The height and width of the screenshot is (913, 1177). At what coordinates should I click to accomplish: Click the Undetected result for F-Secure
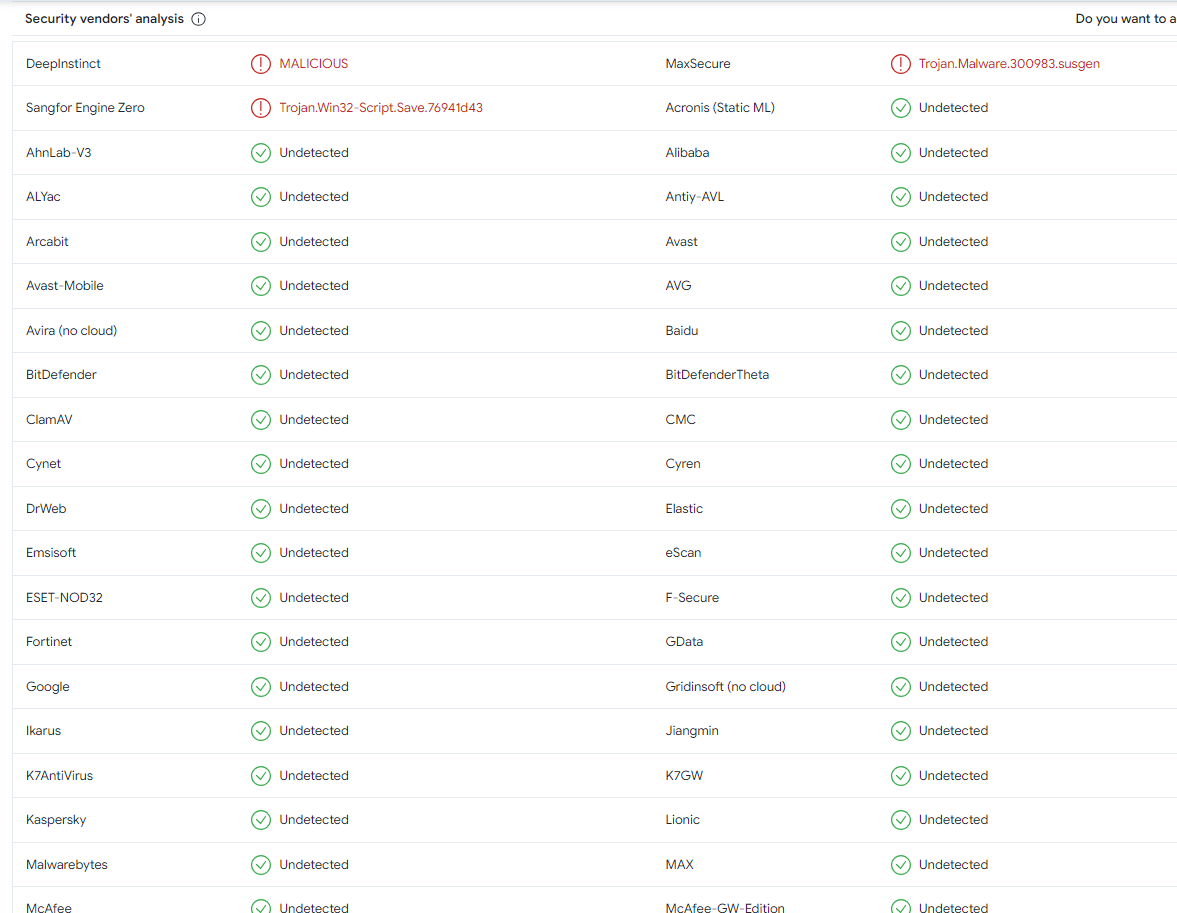(953, 598)
